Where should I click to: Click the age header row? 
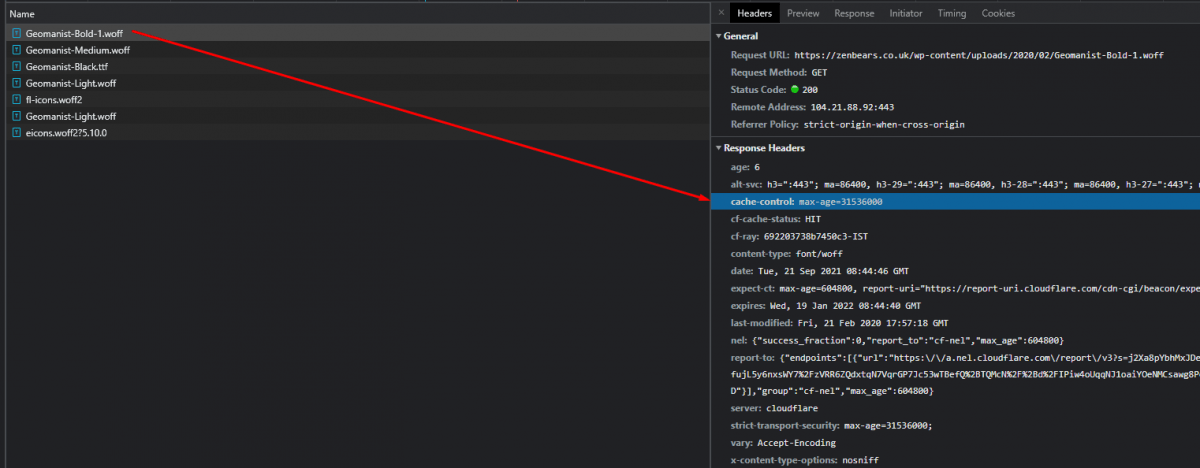(x=955, y=167)
